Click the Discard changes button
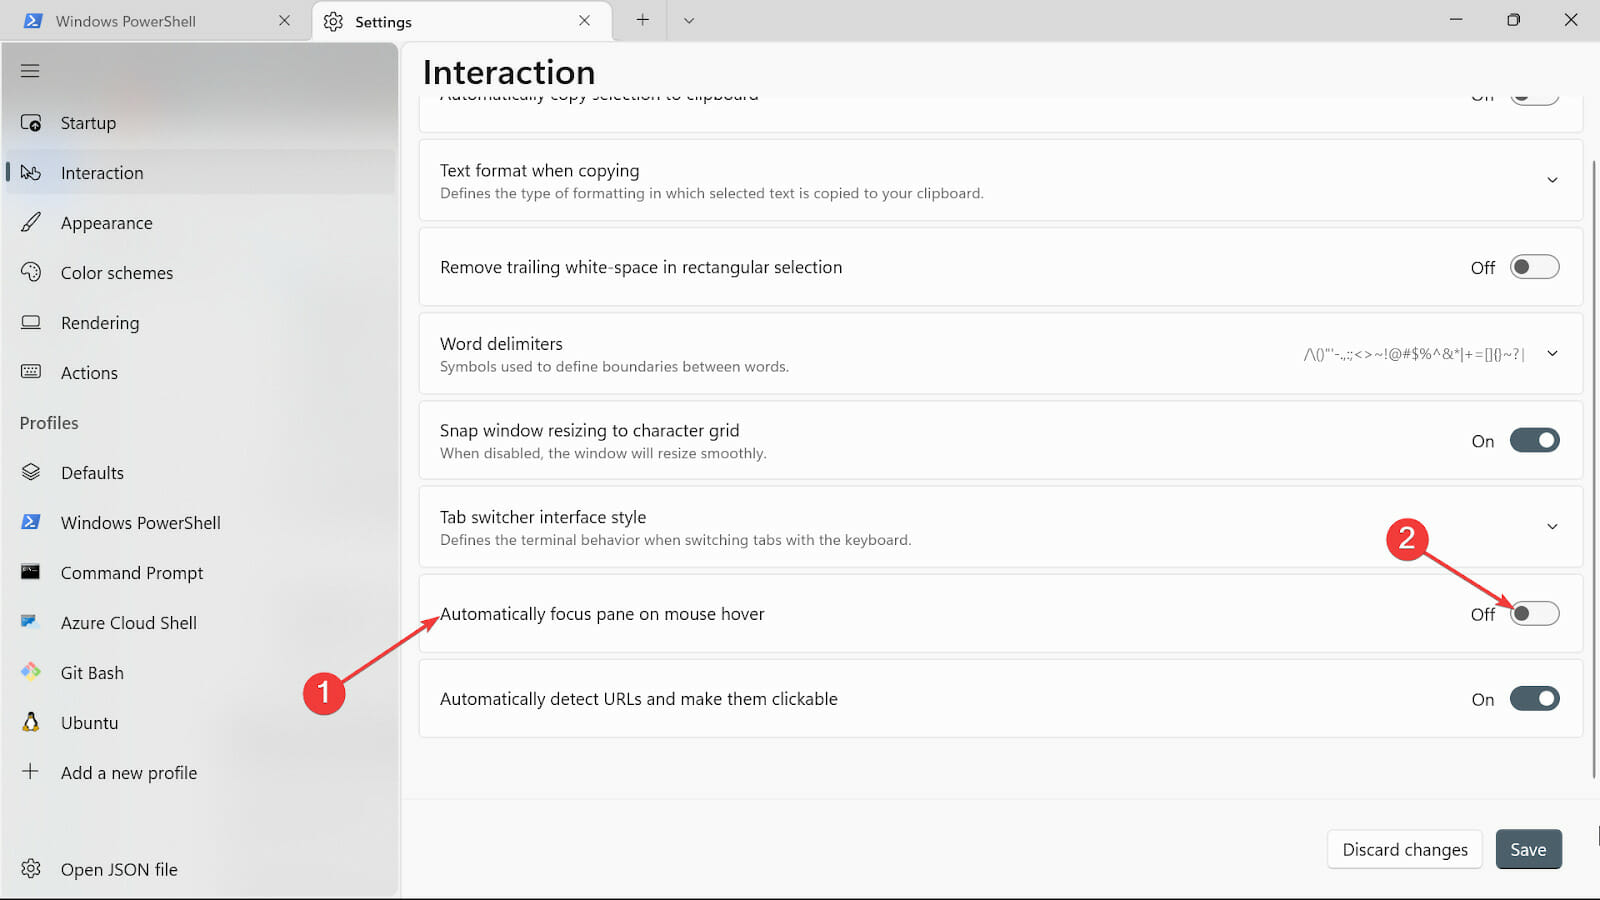 point(1405,849)
